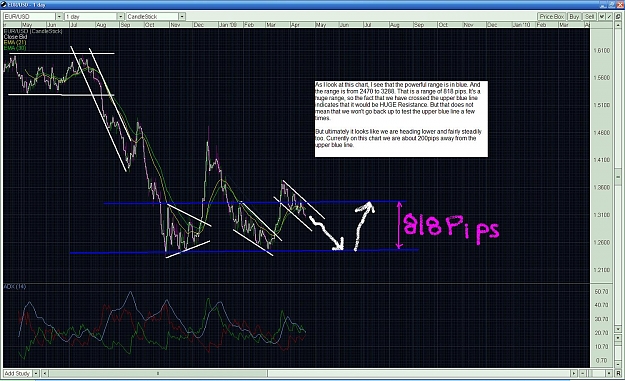Click the zoom-out minus button at bottom right

pos(582,373)
